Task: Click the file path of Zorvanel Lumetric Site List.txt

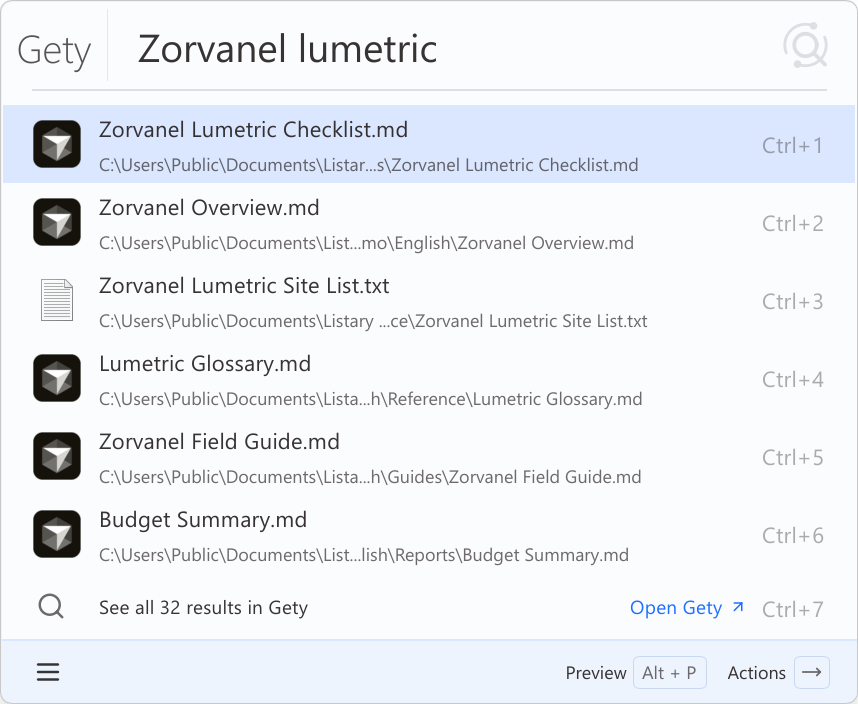Action: coord(373,321)
